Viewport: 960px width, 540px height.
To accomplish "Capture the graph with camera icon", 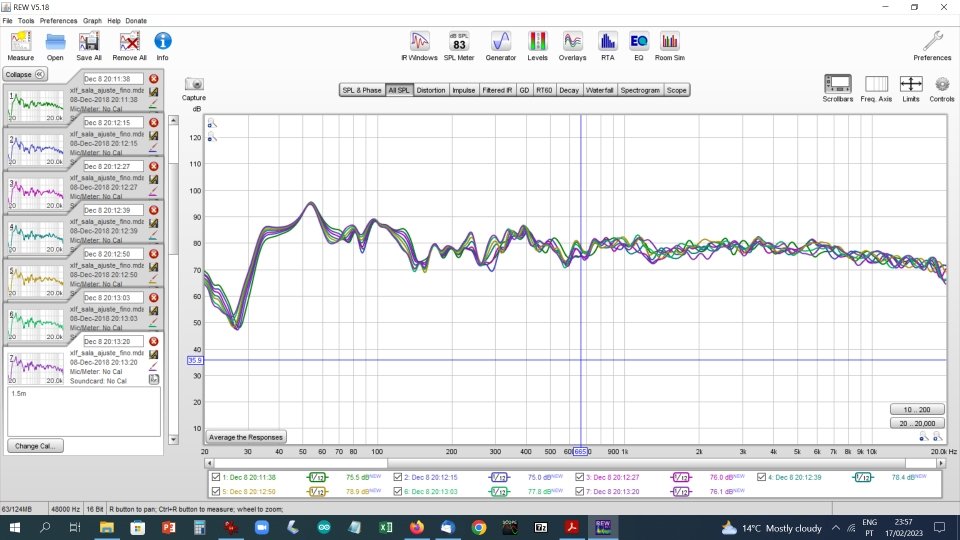I will (x=194, y=84).
